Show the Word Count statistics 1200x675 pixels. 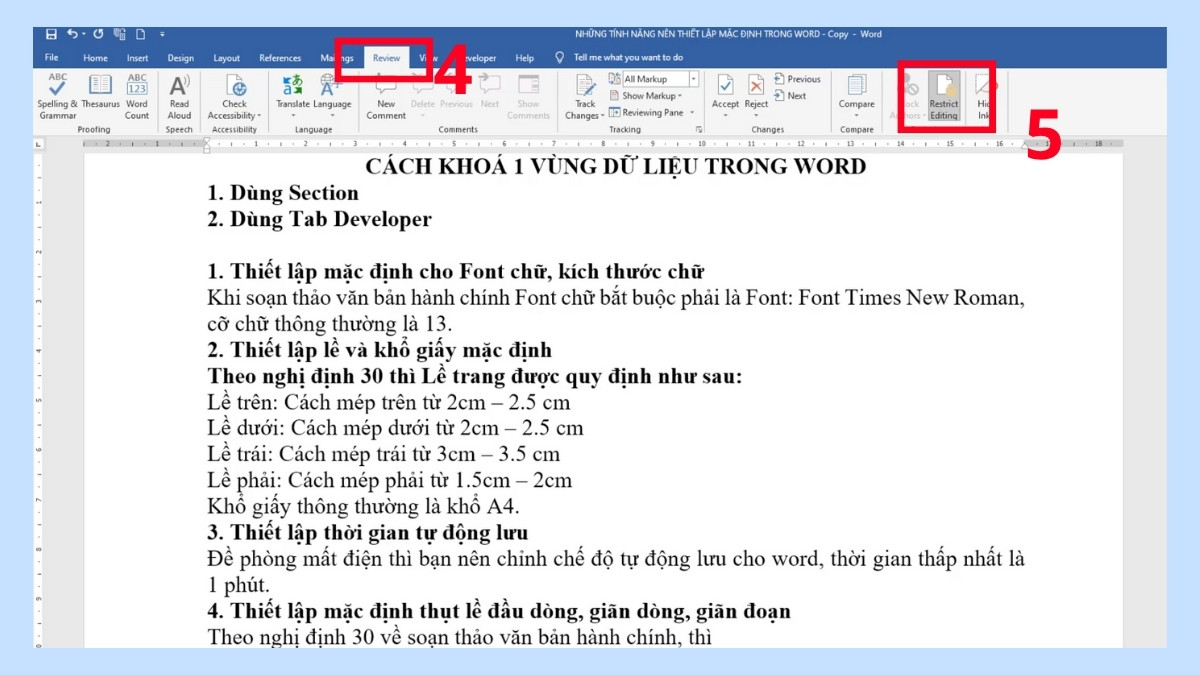click(136, 90)
